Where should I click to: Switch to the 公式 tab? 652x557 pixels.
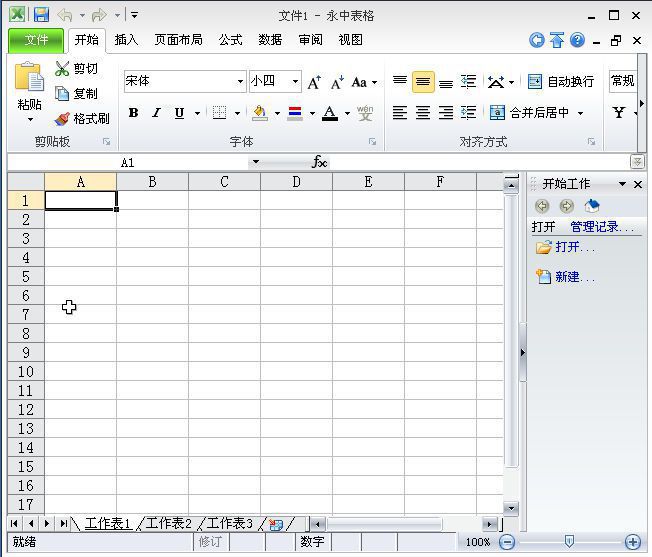(x=230, y=40)
